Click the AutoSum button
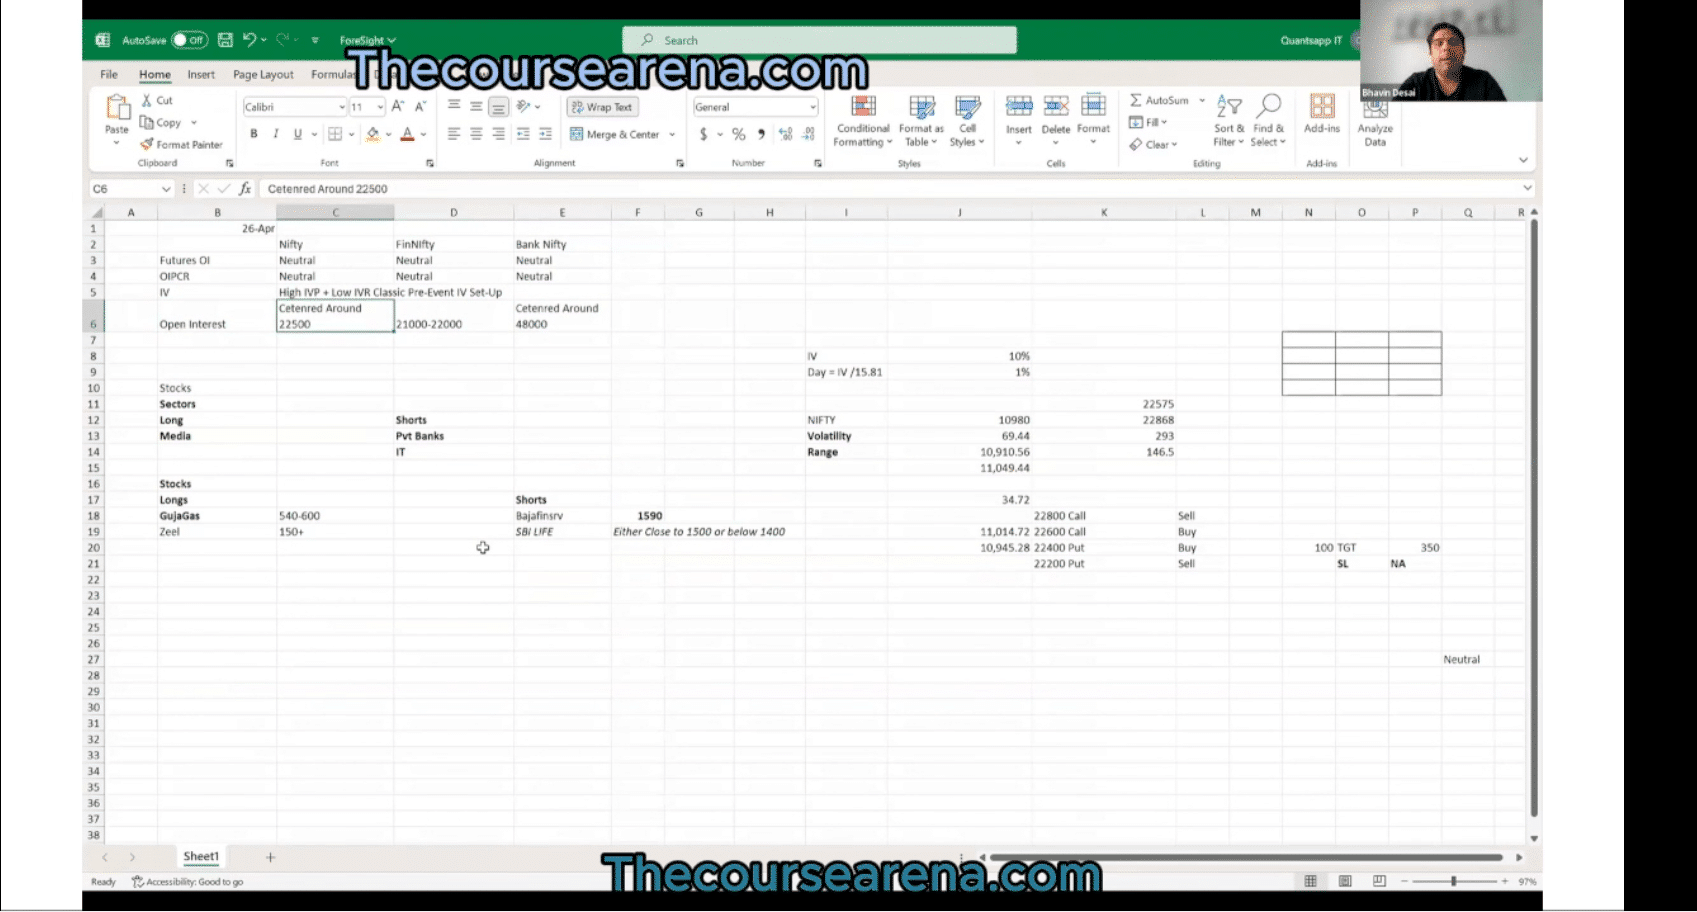Viewport: 1697px width, 912px height. click(x=1159, y=100)
